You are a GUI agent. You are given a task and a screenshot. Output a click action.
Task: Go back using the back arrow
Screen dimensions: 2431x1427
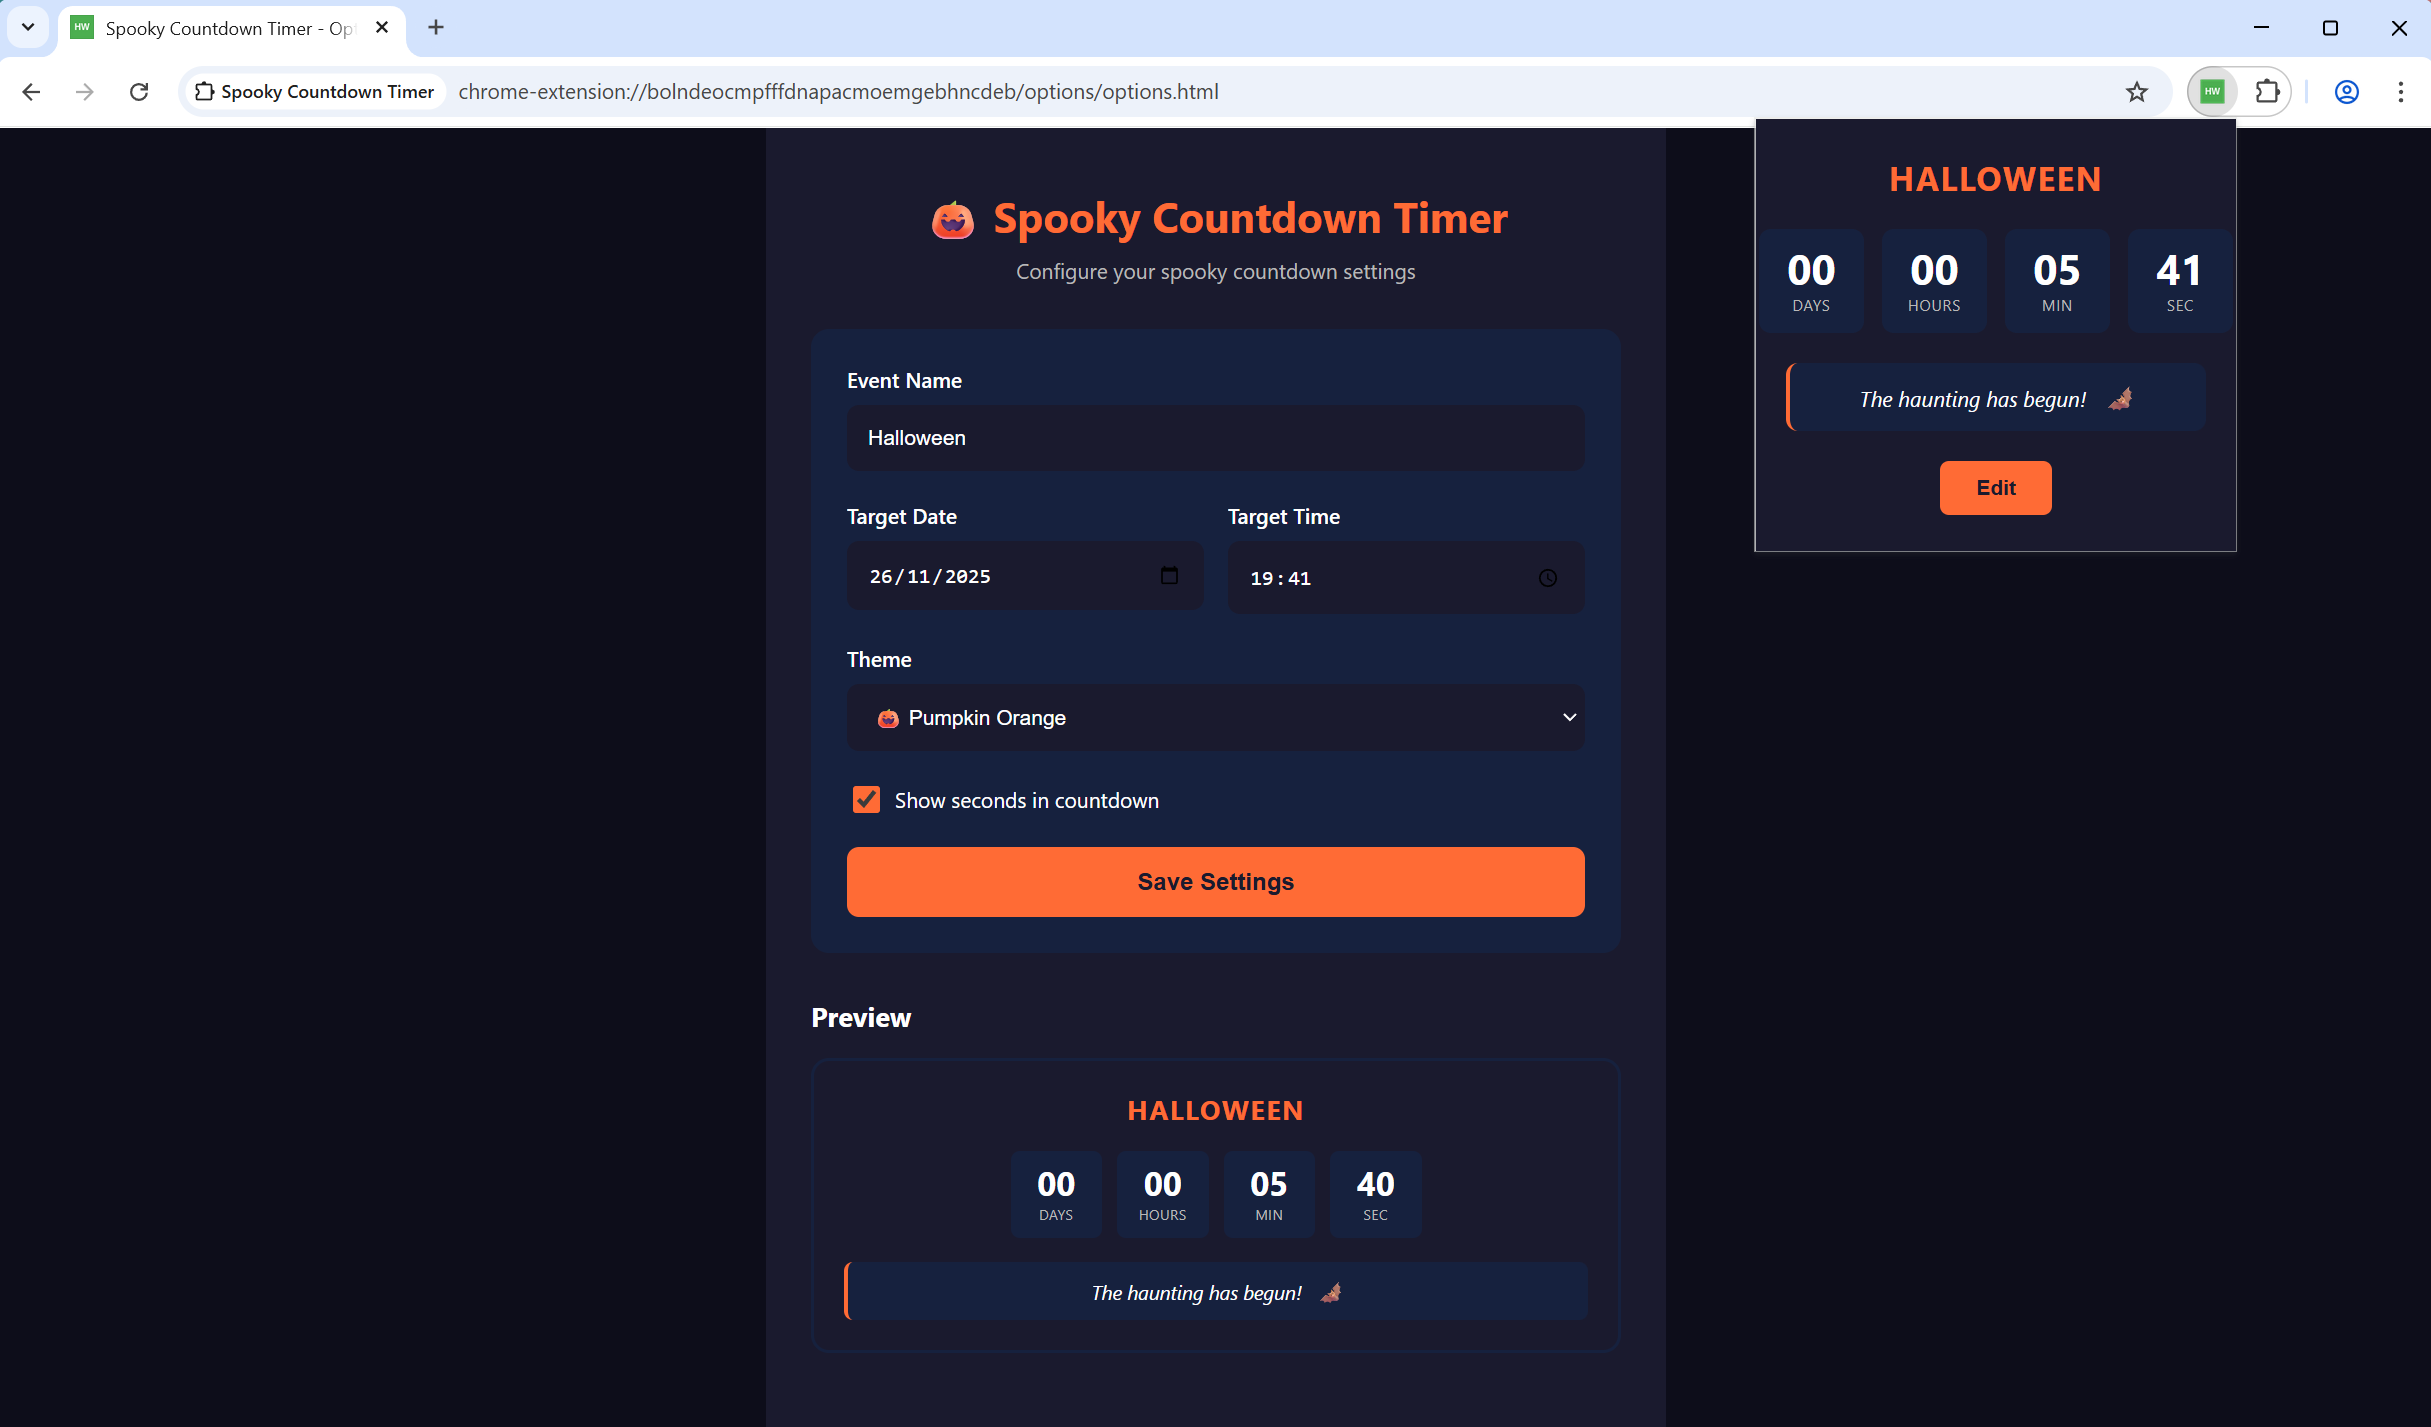click(31, 92)
